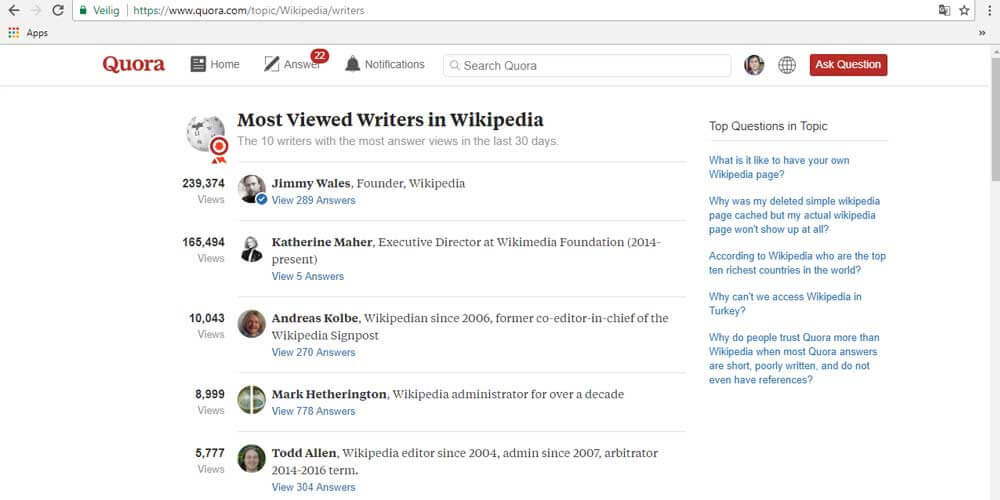This screenshot has width=1000, height=500.
Task: Open Chrome's three-dot menu
Action: point(989,10)
